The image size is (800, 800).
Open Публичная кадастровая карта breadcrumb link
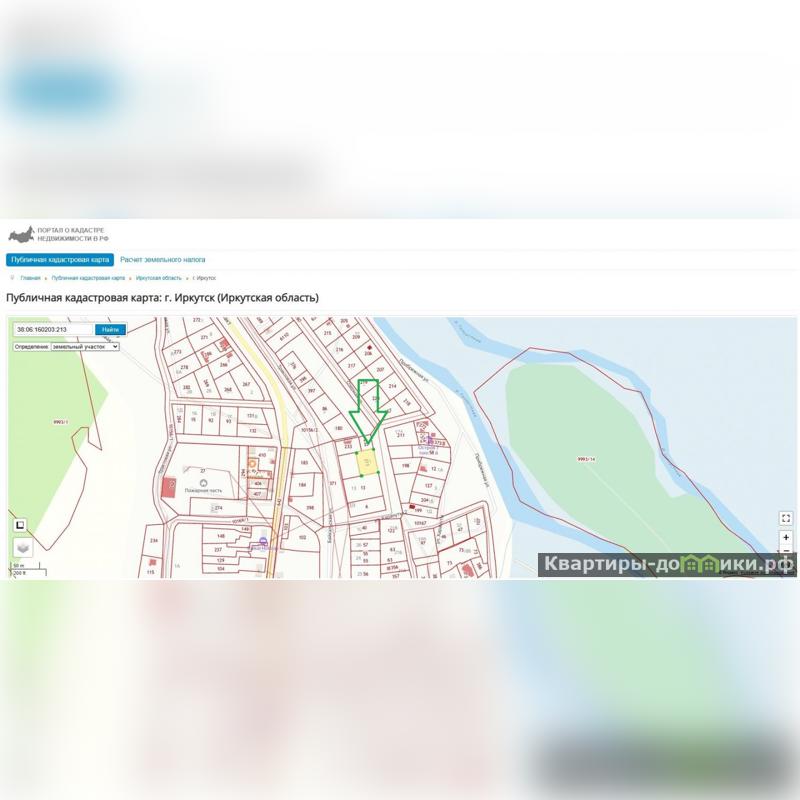[x=88, y=278]
